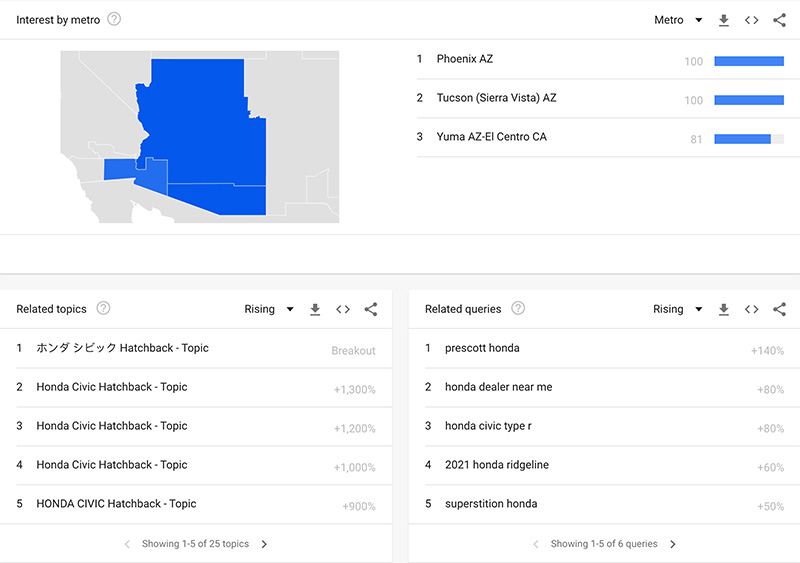
Task: Click the Tucson interest bar
Action: 749,100
